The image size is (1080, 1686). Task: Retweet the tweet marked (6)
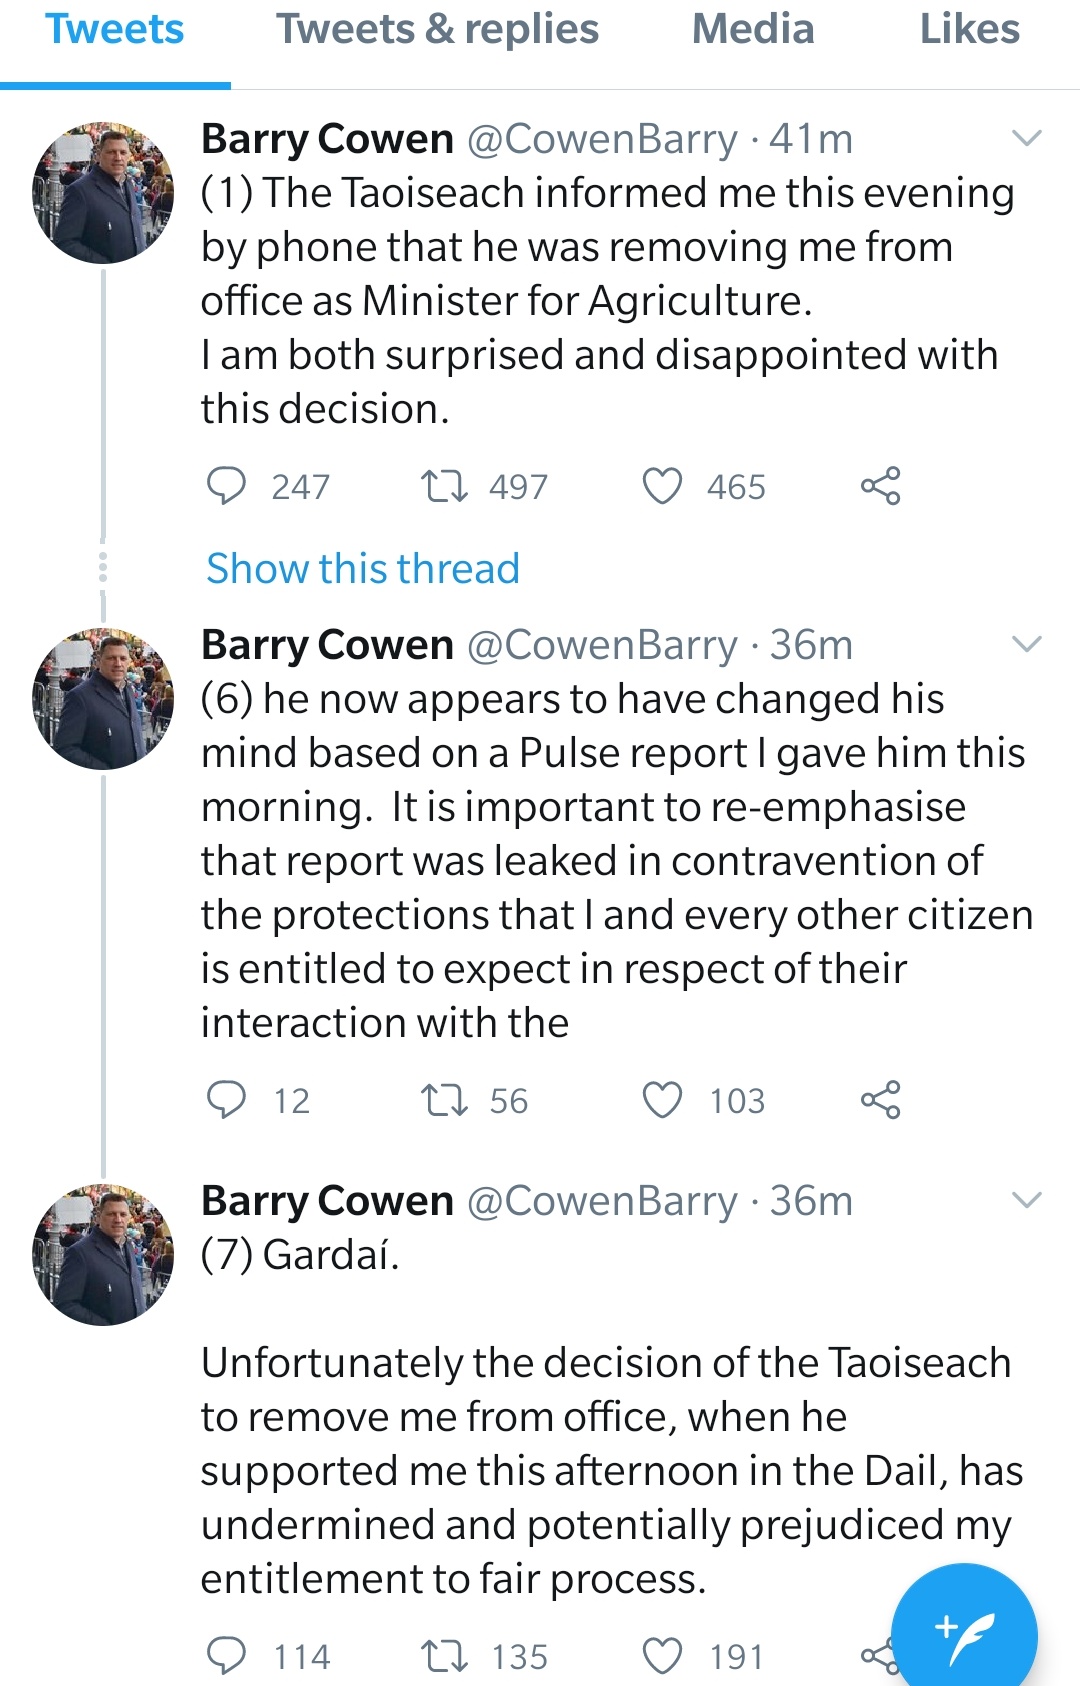[x=444, y=1100]
